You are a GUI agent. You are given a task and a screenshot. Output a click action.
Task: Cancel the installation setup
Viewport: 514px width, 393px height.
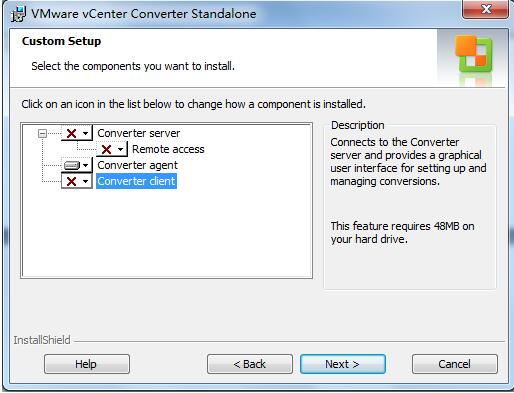click(455, 364)
